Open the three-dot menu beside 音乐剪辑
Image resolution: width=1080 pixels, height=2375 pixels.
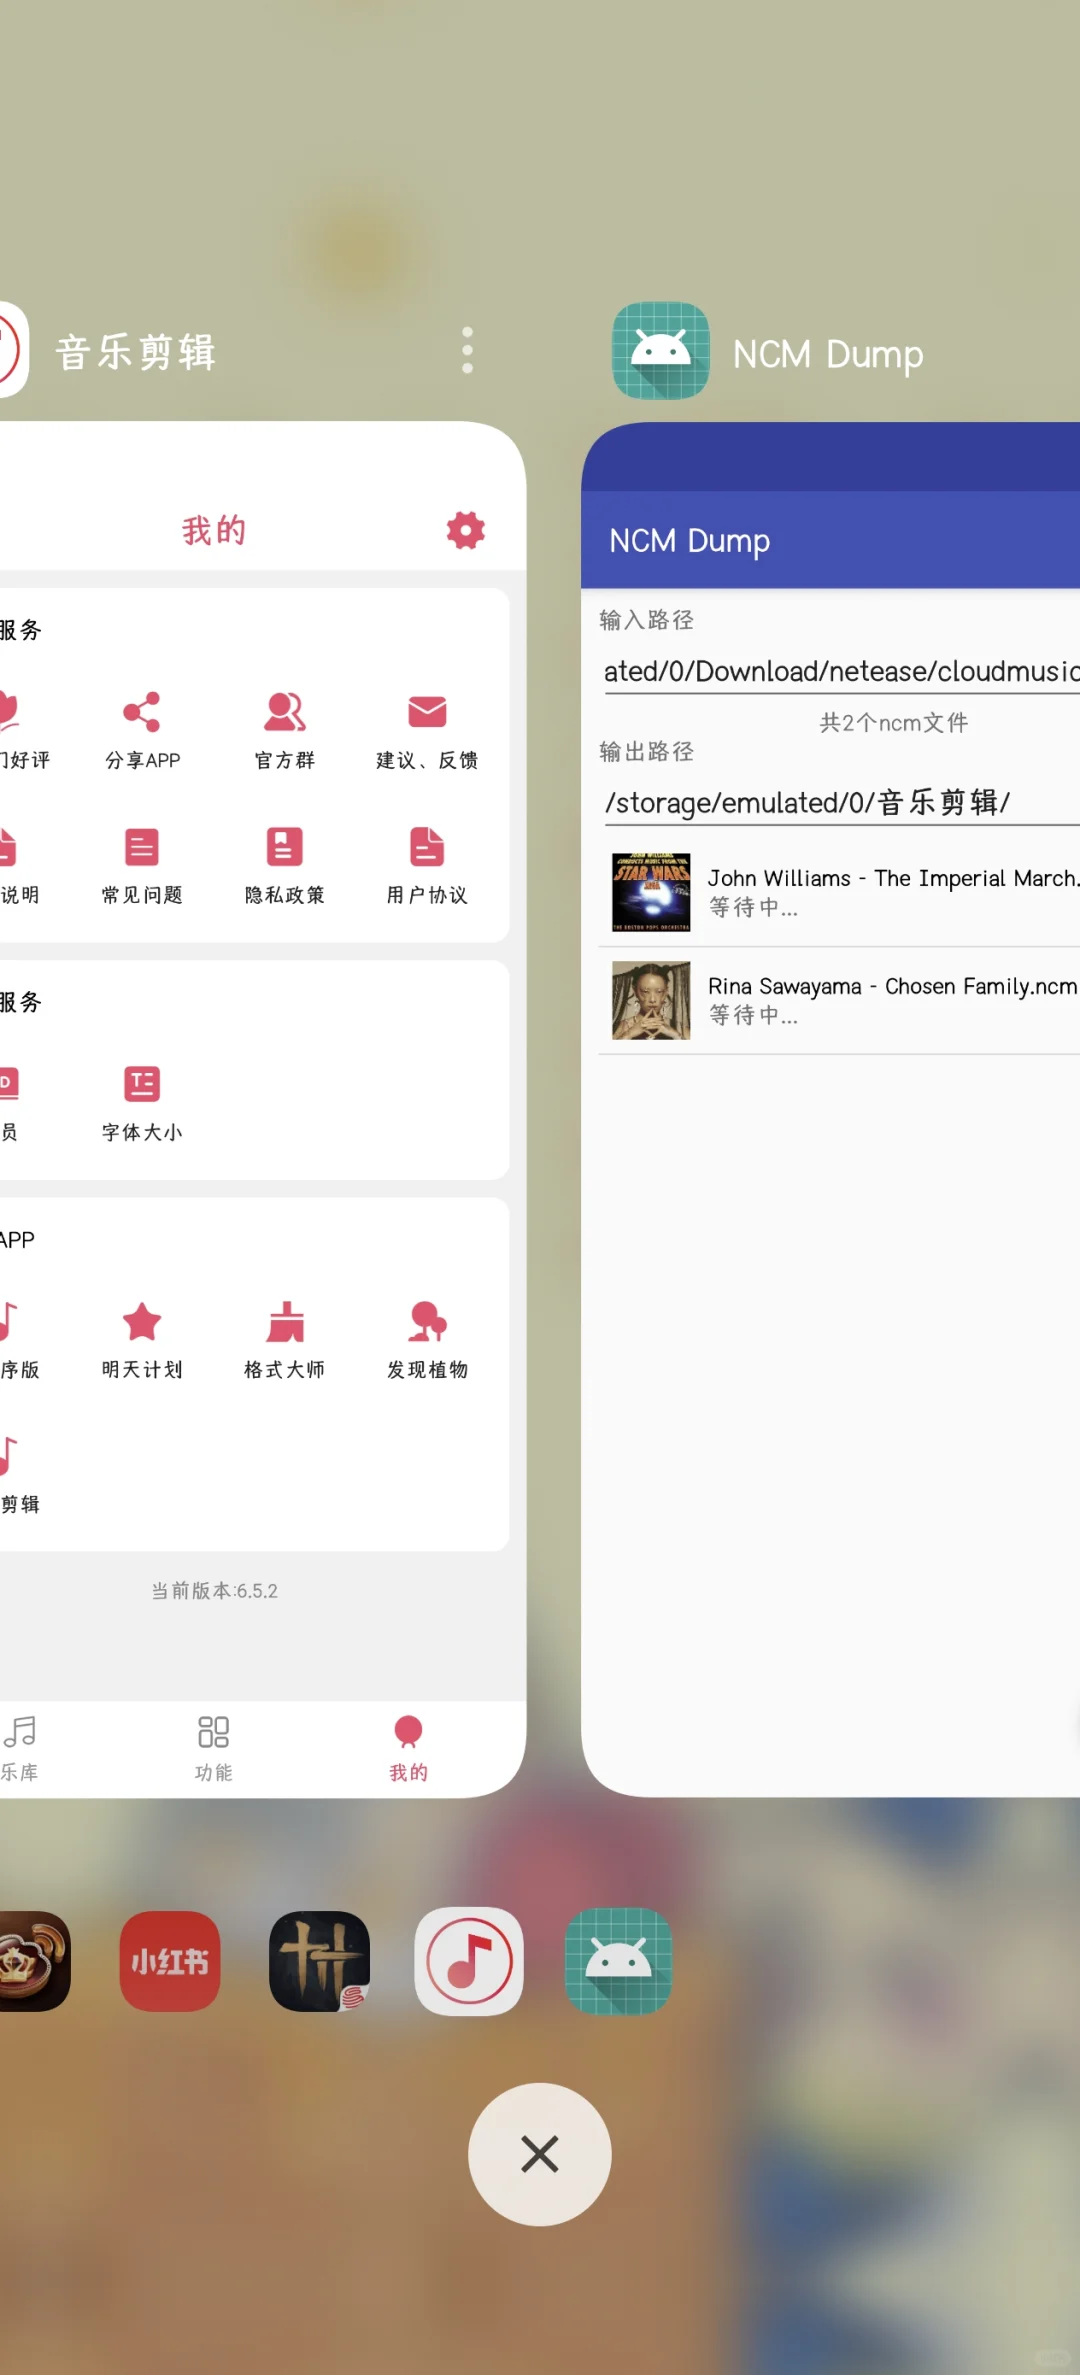(467, 350)
